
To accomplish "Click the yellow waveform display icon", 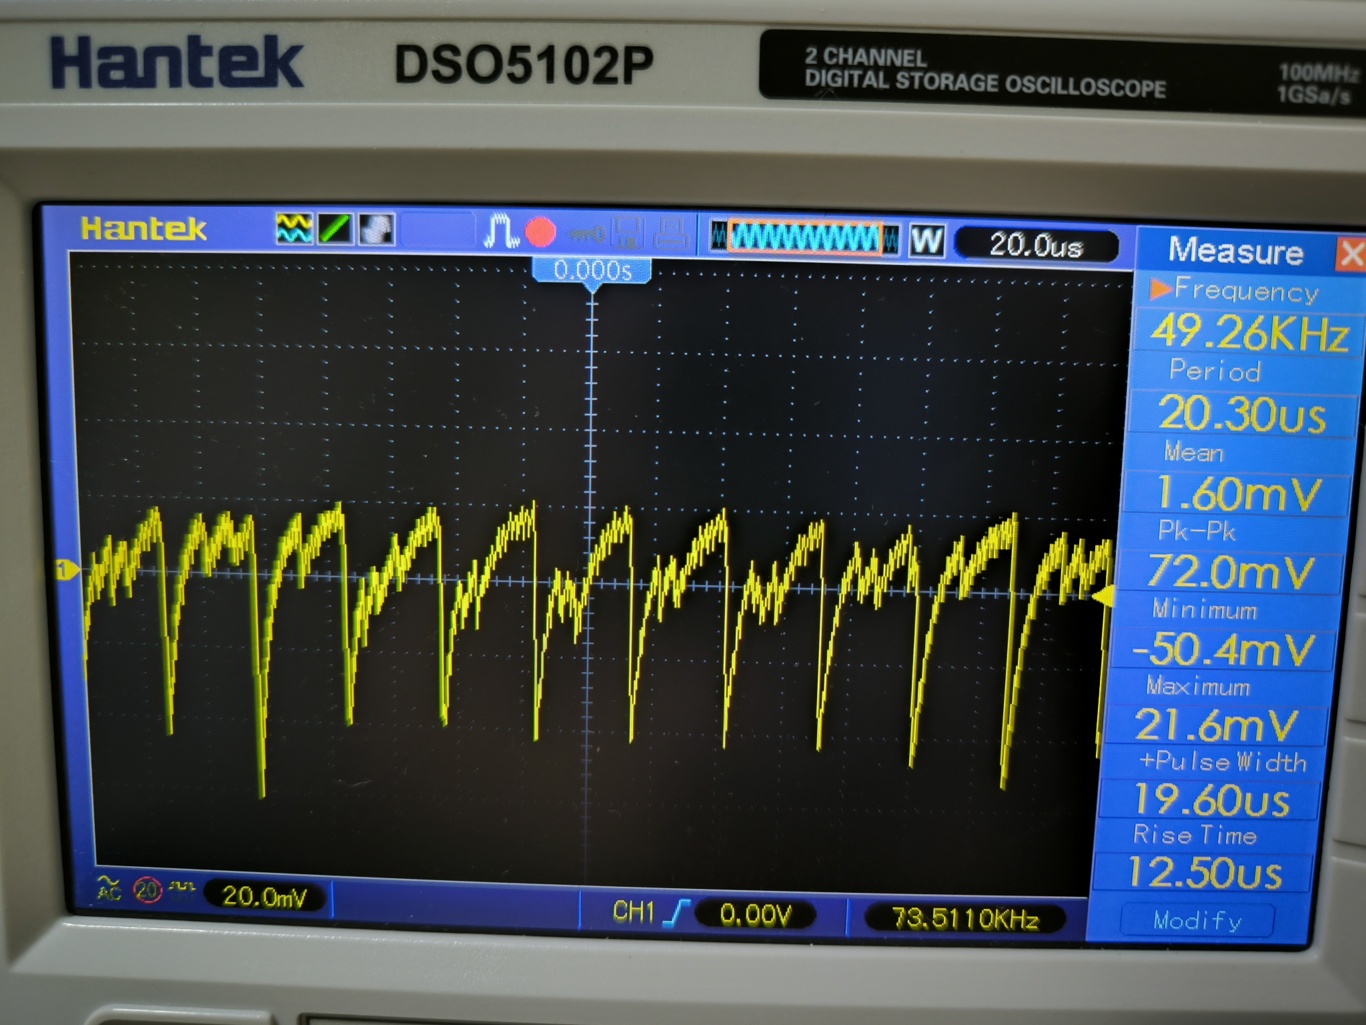I will [293, 229].
